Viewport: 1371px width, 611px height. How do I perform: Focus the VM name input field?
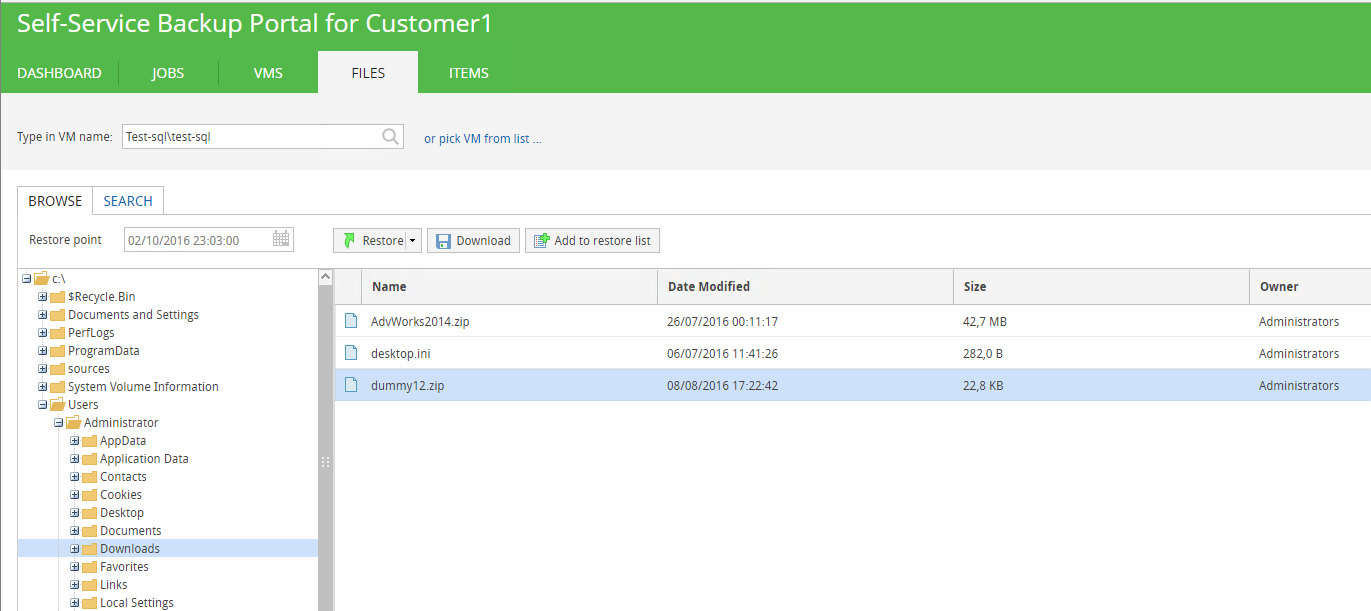[262, 137]
